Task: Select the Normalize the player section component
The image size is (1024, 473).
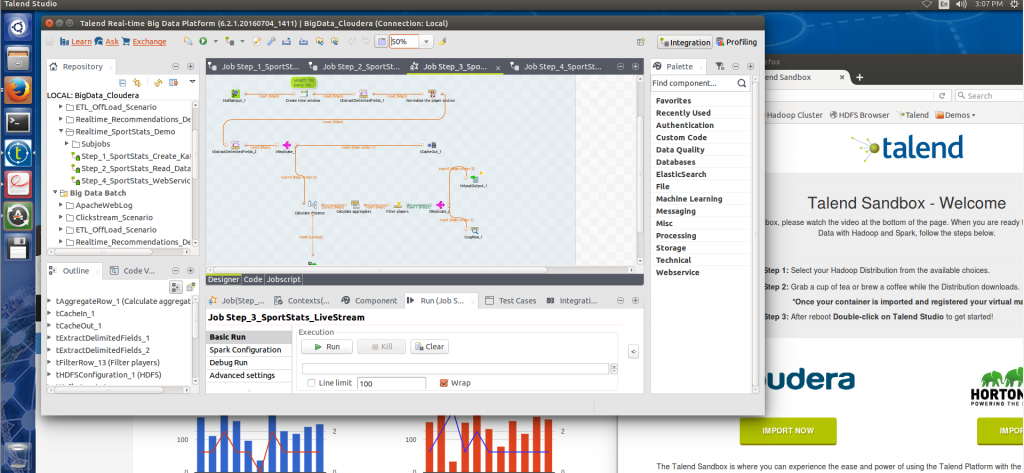Action: (x=432, y=93)
